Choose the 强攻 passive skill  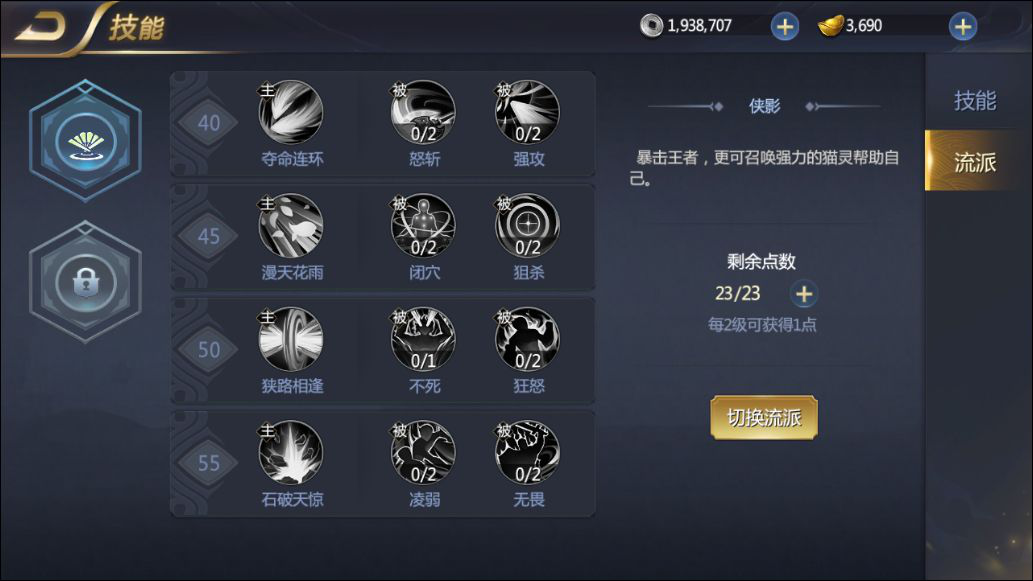click(527, 112)
